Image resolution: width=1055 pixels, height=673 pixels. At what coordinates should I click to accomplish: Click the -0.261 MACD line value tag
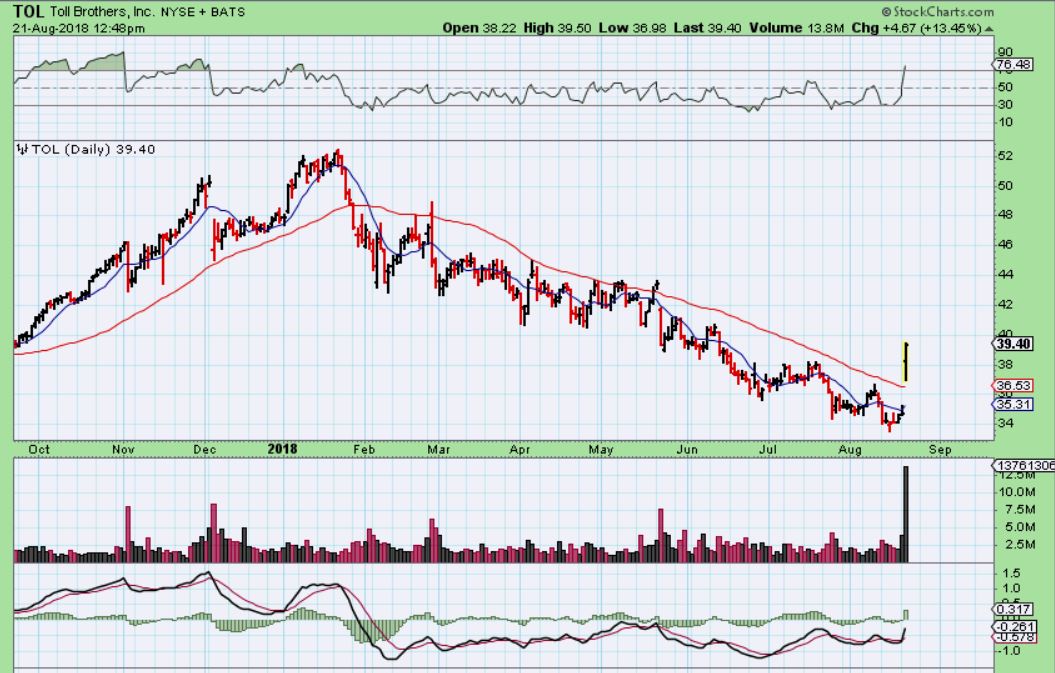1014,626
